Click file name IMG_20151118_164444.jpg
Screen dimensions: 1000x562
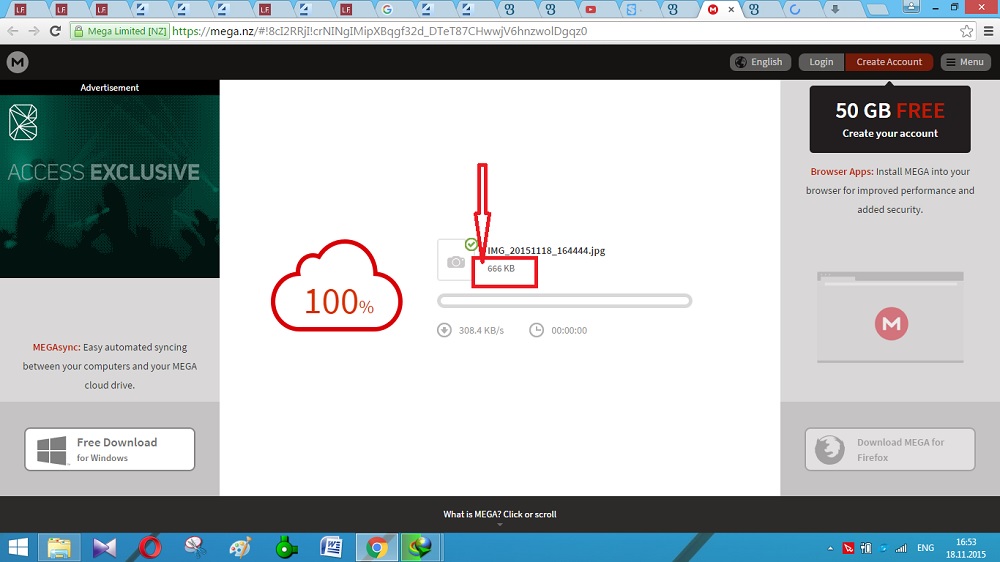coord(546,251)
